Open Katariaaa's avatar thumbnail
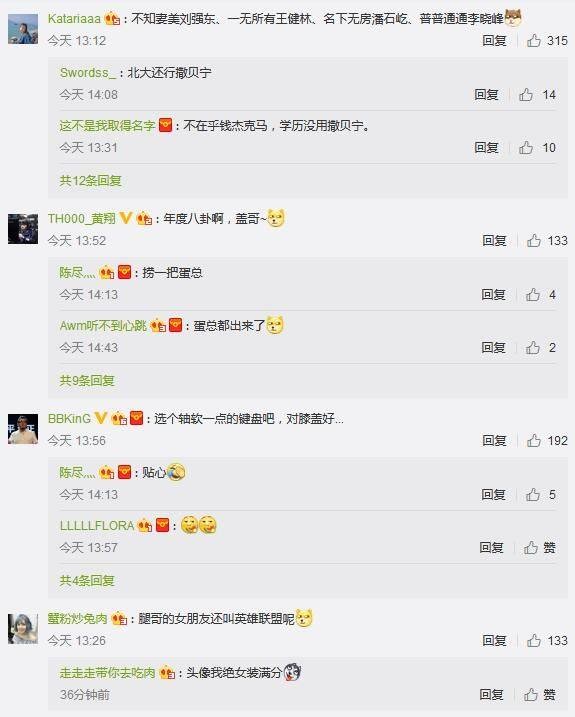The width and height of the screenshot is (575, 717). point(23,29)
